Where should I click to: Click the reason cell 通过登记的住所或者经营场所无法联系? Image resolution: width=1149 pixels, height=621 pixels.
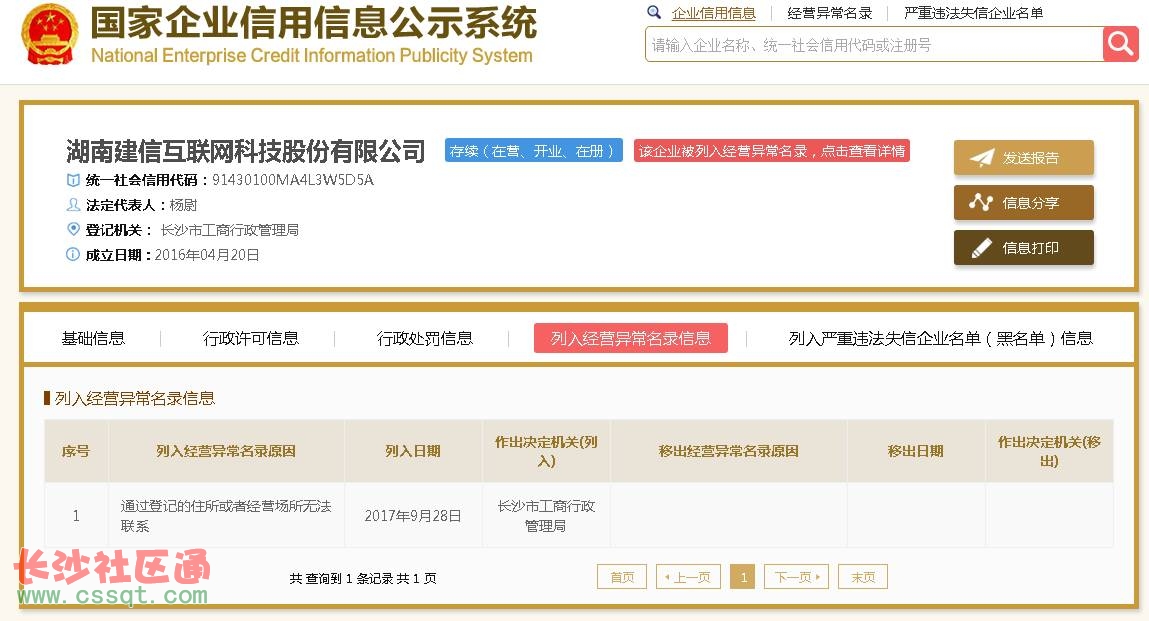226,515
